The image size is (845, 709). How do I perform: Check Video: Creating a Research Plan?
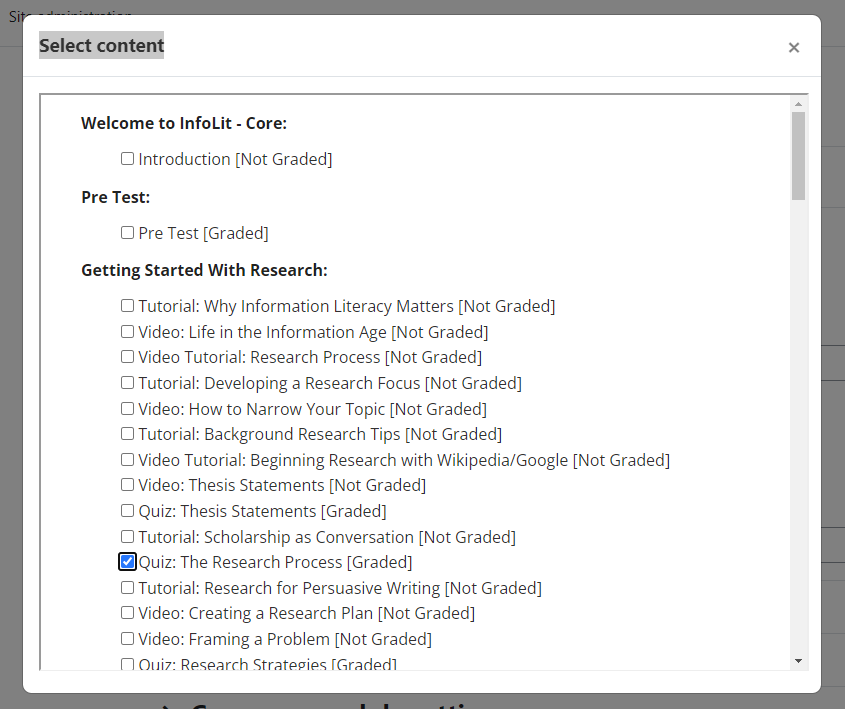[127, 613]
